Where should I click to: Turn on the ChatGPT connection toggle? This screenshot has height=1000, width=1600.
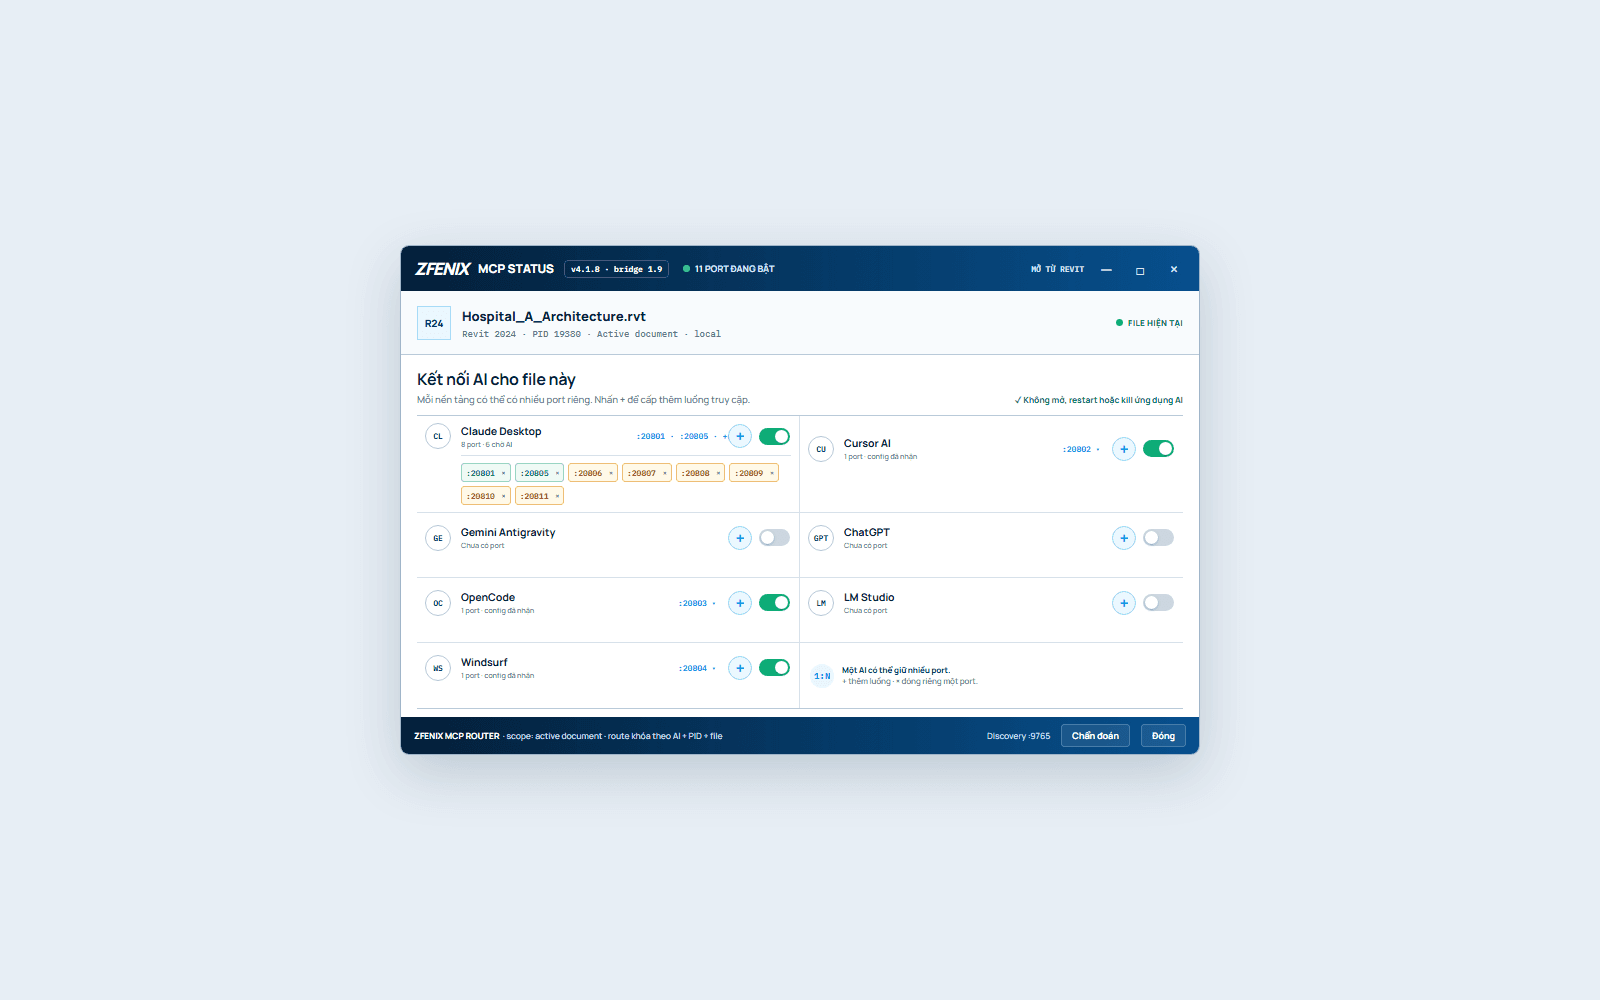point(1158,538)
